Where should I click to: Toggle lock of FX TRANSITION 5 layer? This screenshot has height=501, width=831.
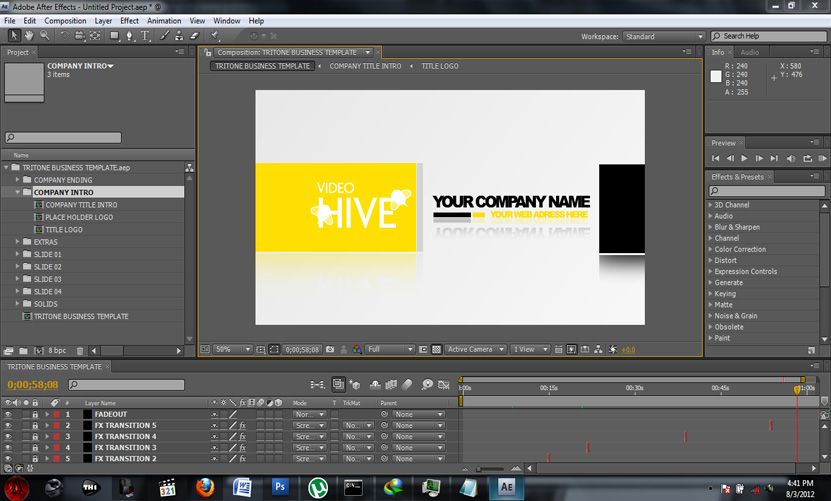(35, 425)
